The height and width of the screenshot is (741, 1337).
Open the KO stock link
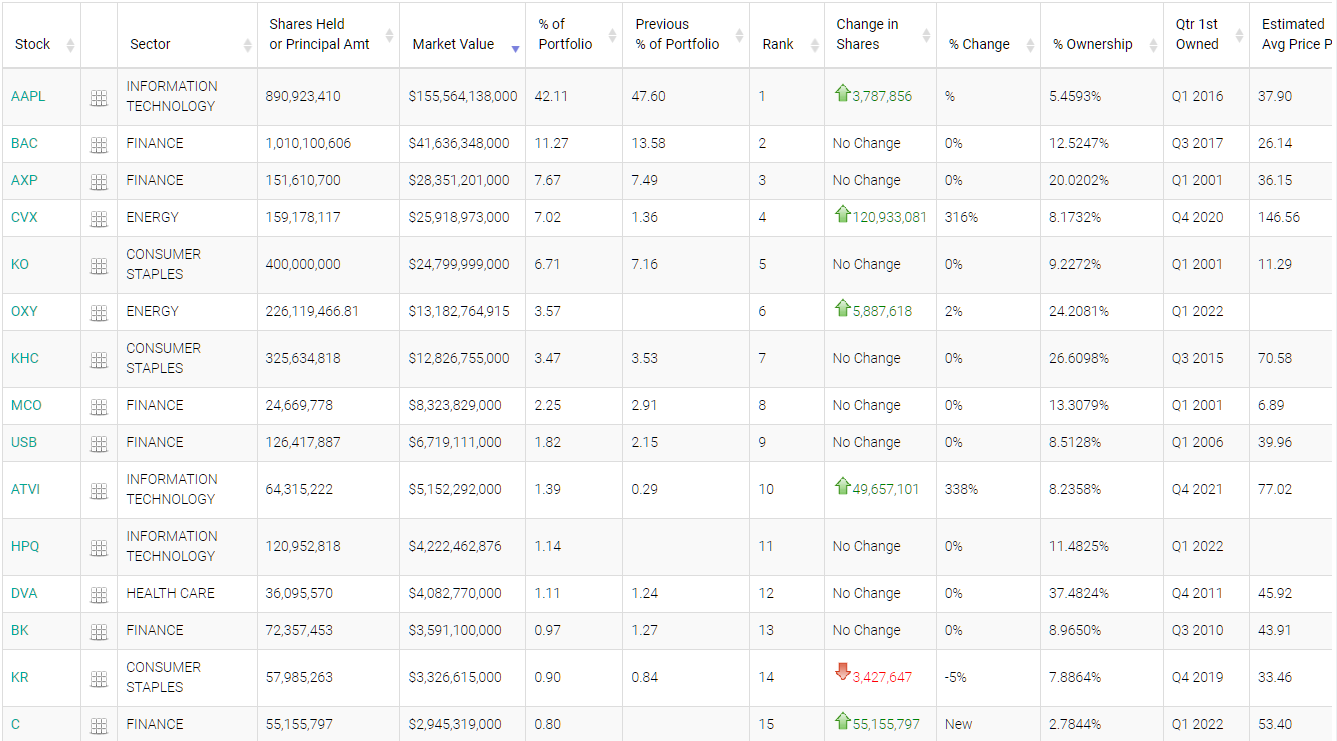[x=20, y=264]
